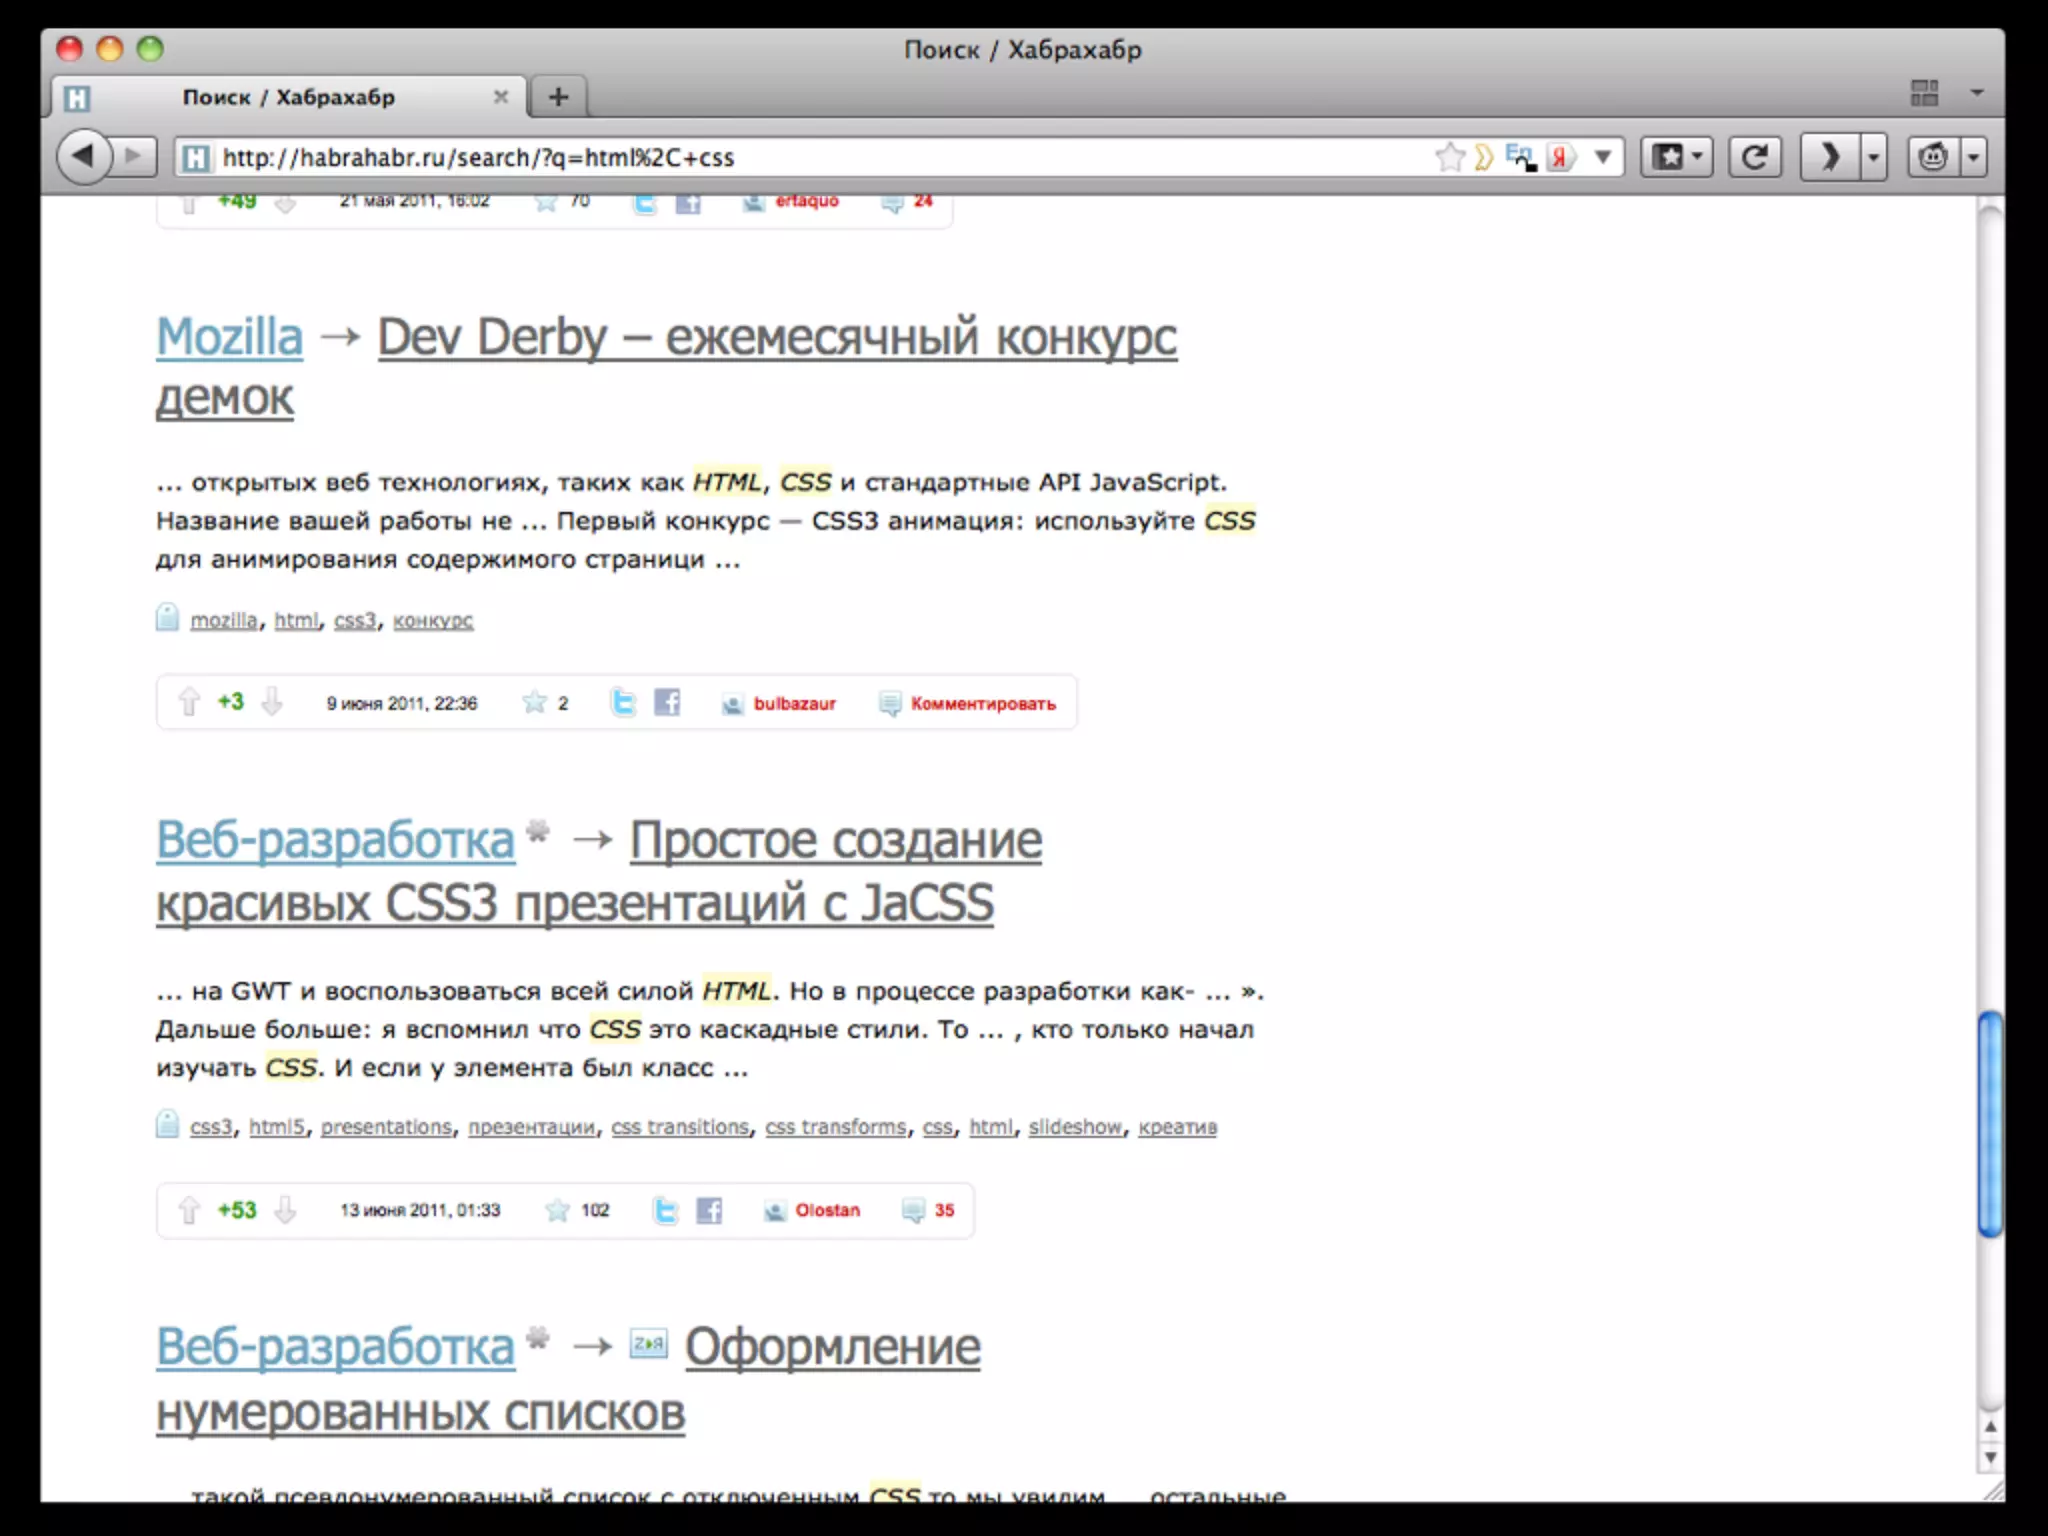This screenshot has width=2048, height=1536.
Task: Add JaCSS post to favorites star
Action: click(557, 1210)
